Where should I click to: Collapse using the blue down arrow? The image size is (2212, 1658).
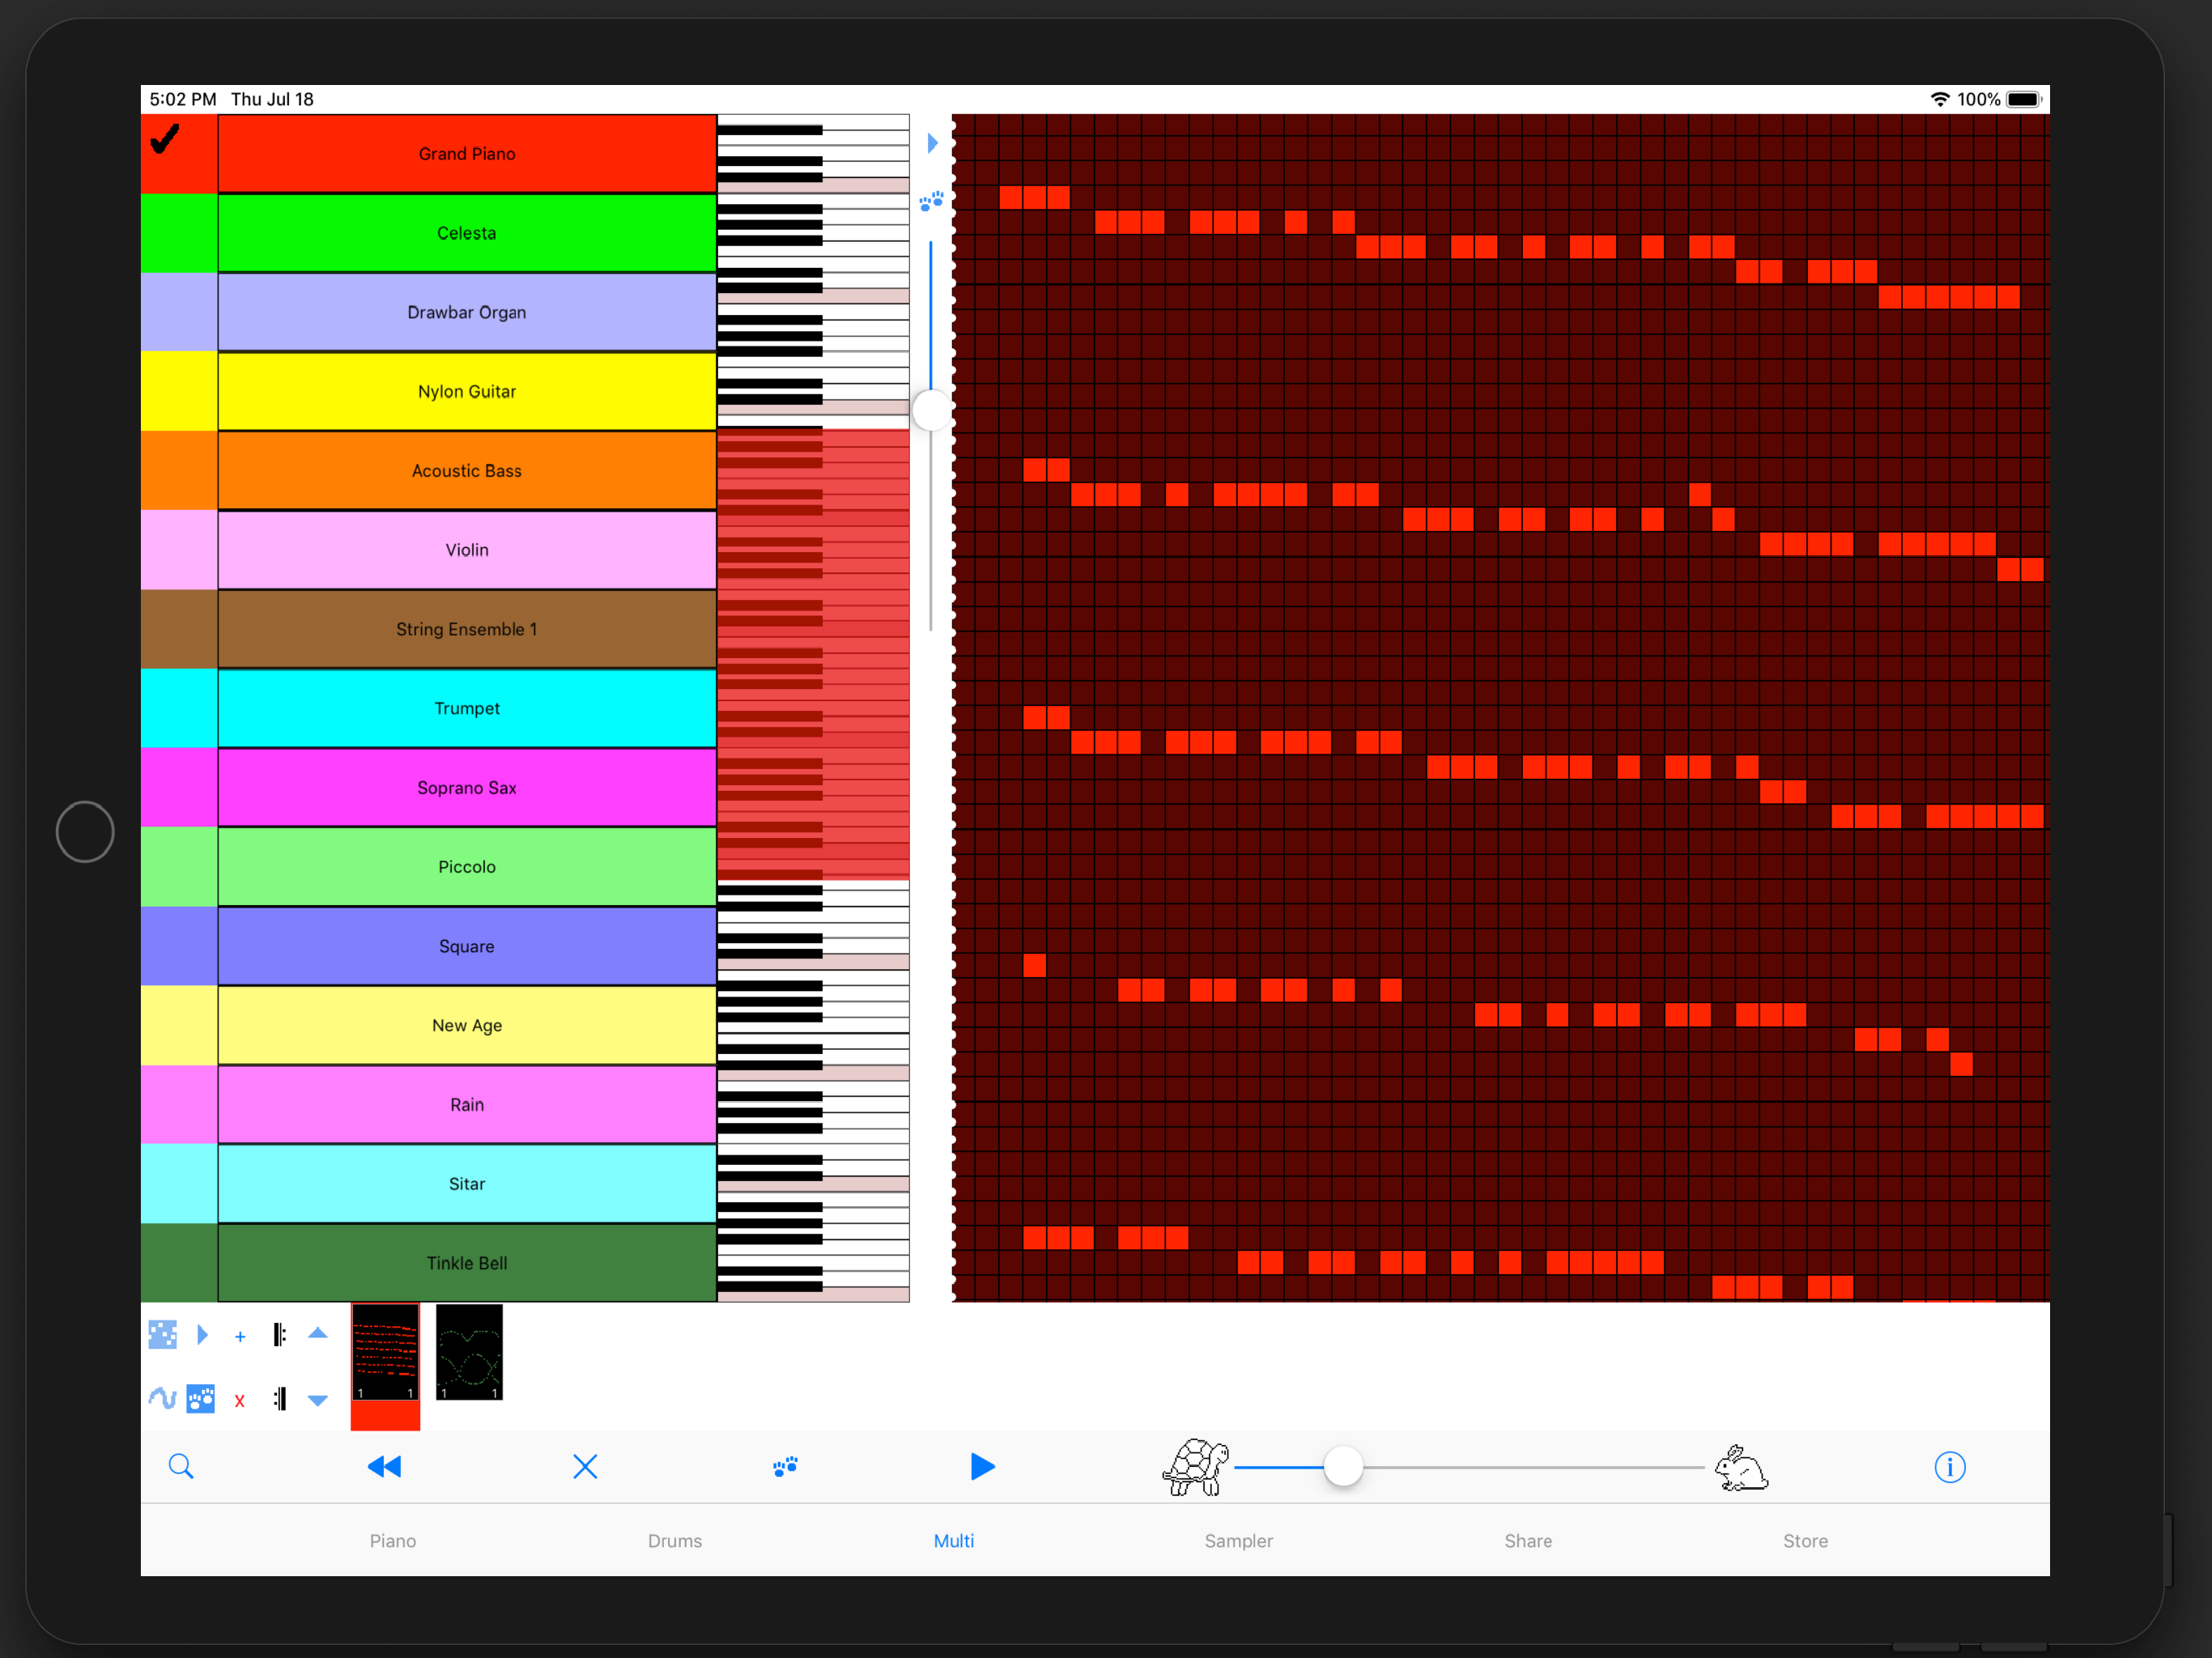tap(318, 1399)
